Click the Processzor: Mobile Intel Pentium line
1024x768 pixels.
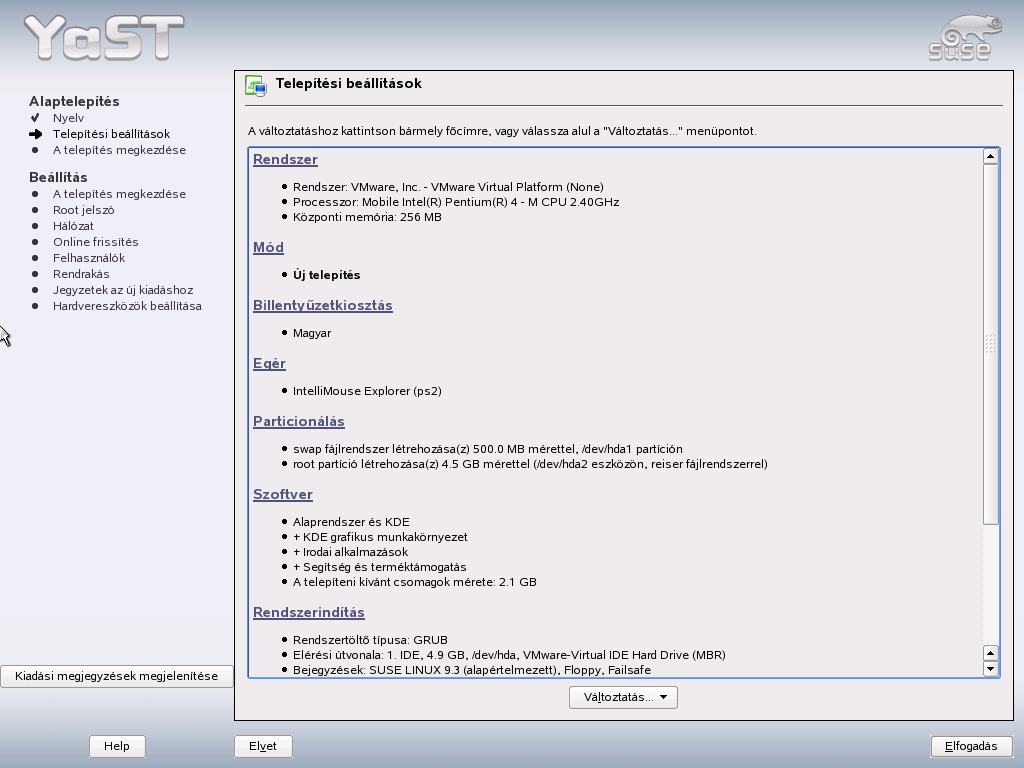456,202
